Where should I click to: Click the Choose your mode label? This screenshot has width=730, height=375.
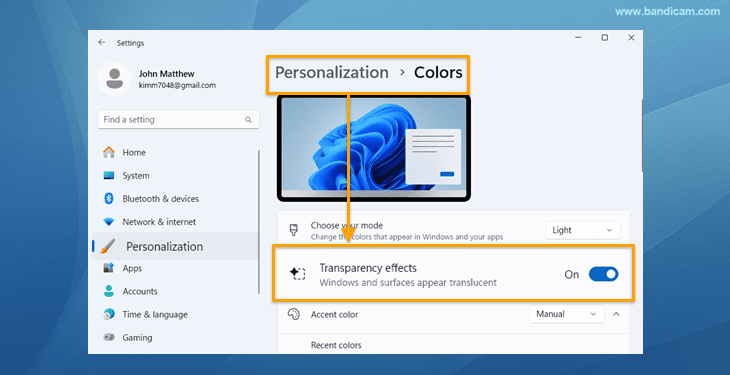(347, 225)
